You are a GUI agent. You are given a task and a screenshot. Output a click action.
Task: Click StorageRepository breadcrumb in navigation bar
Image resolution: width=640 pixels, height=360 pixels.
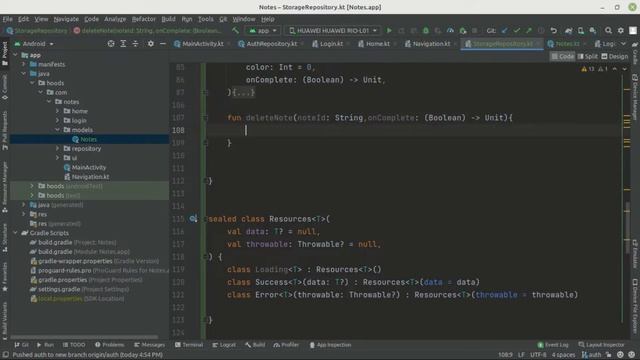[x=37, y=31]
